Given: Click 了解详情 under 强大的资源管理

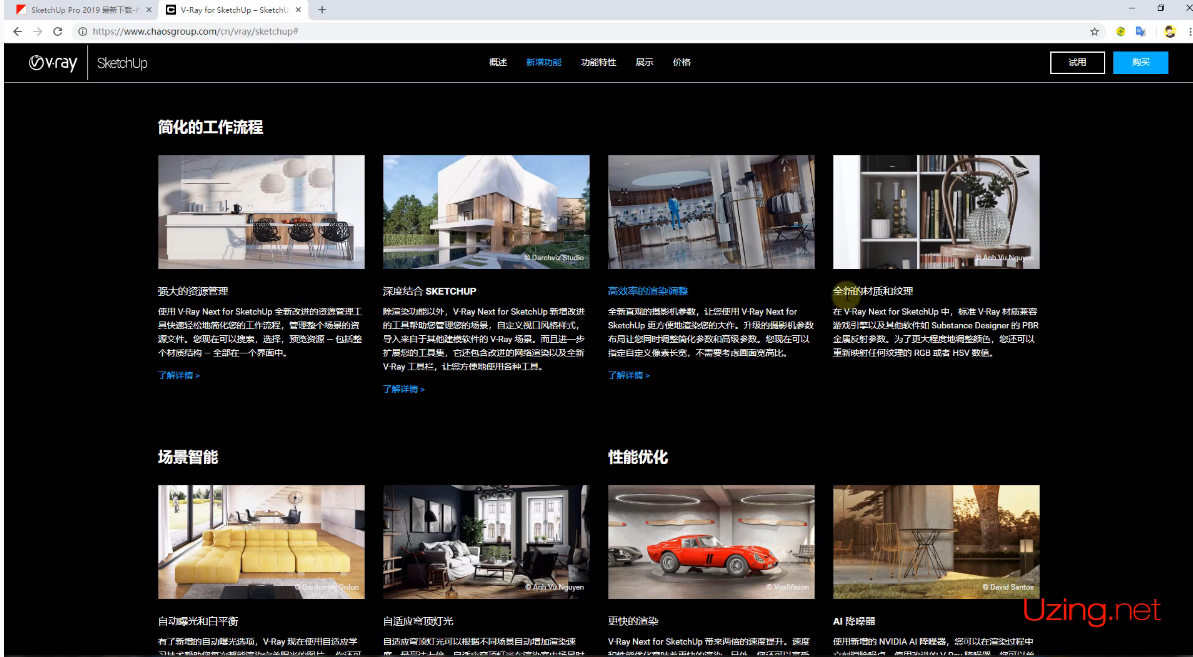Looking at the screenshot, I should point(179,375).
